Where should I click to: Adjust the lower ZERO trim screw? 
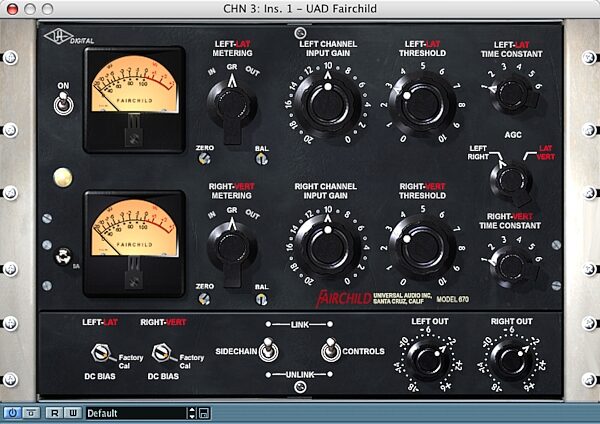(x=204, y=299)
